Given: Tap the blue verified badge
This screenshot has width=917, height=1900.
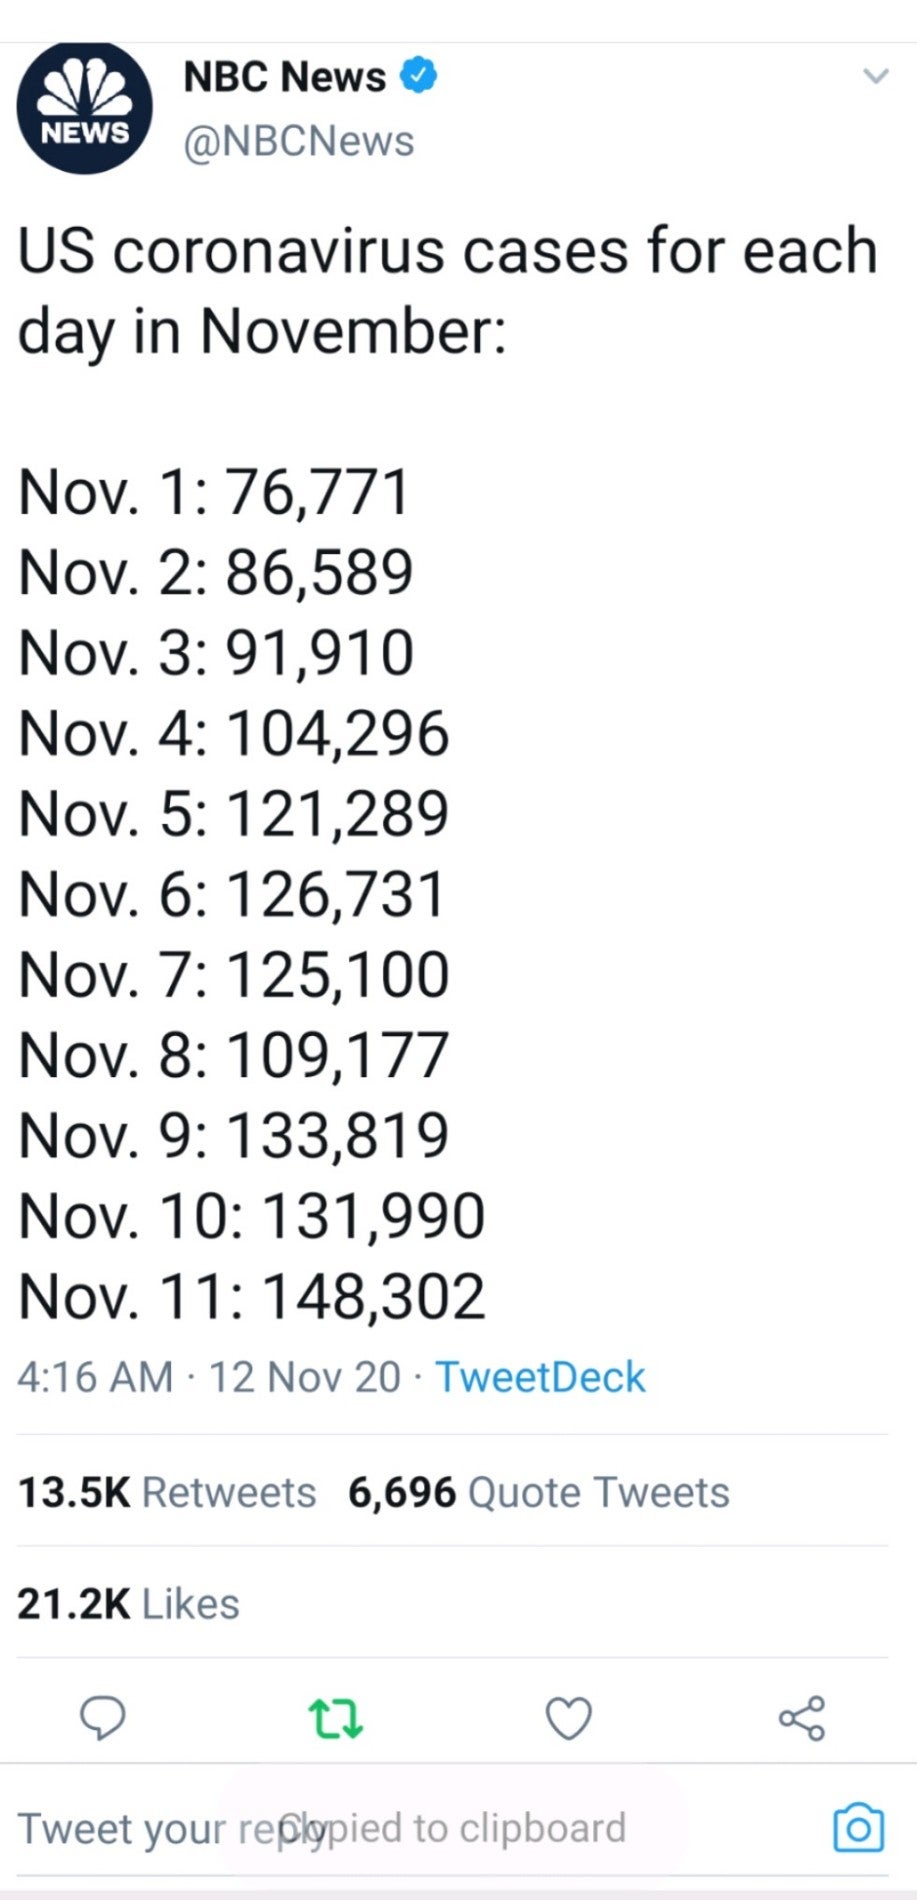Looking at the screenshot, I should coord(419,76).
